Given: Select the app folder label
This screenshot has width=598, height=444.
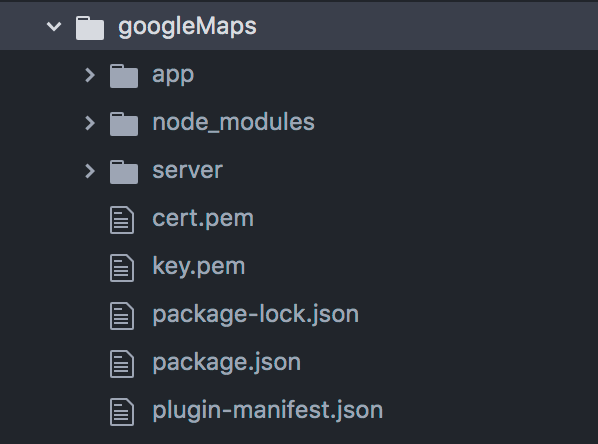Looking at the screenshot, I should [173, 76].
